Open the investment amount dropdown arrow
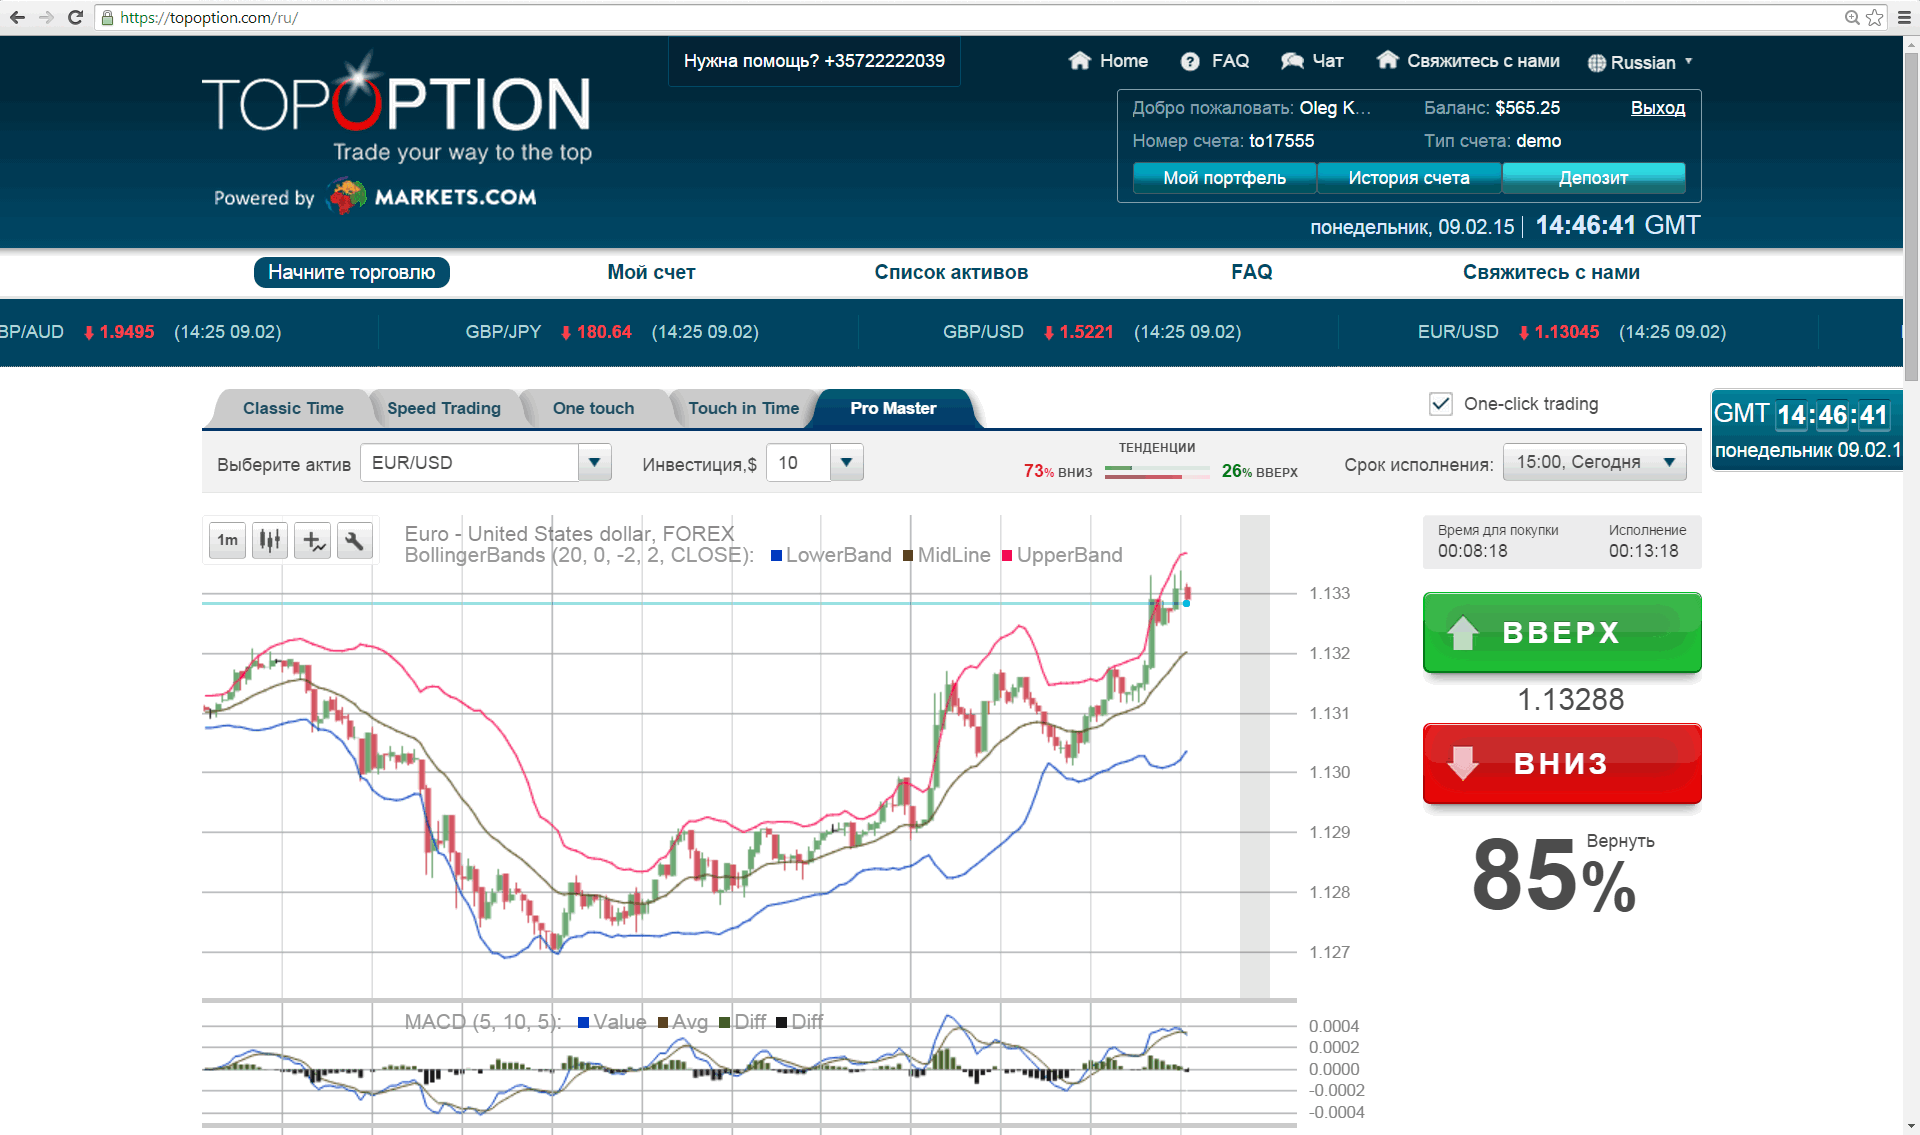This screenshot has height=1135, width=1920. (847, 462)
